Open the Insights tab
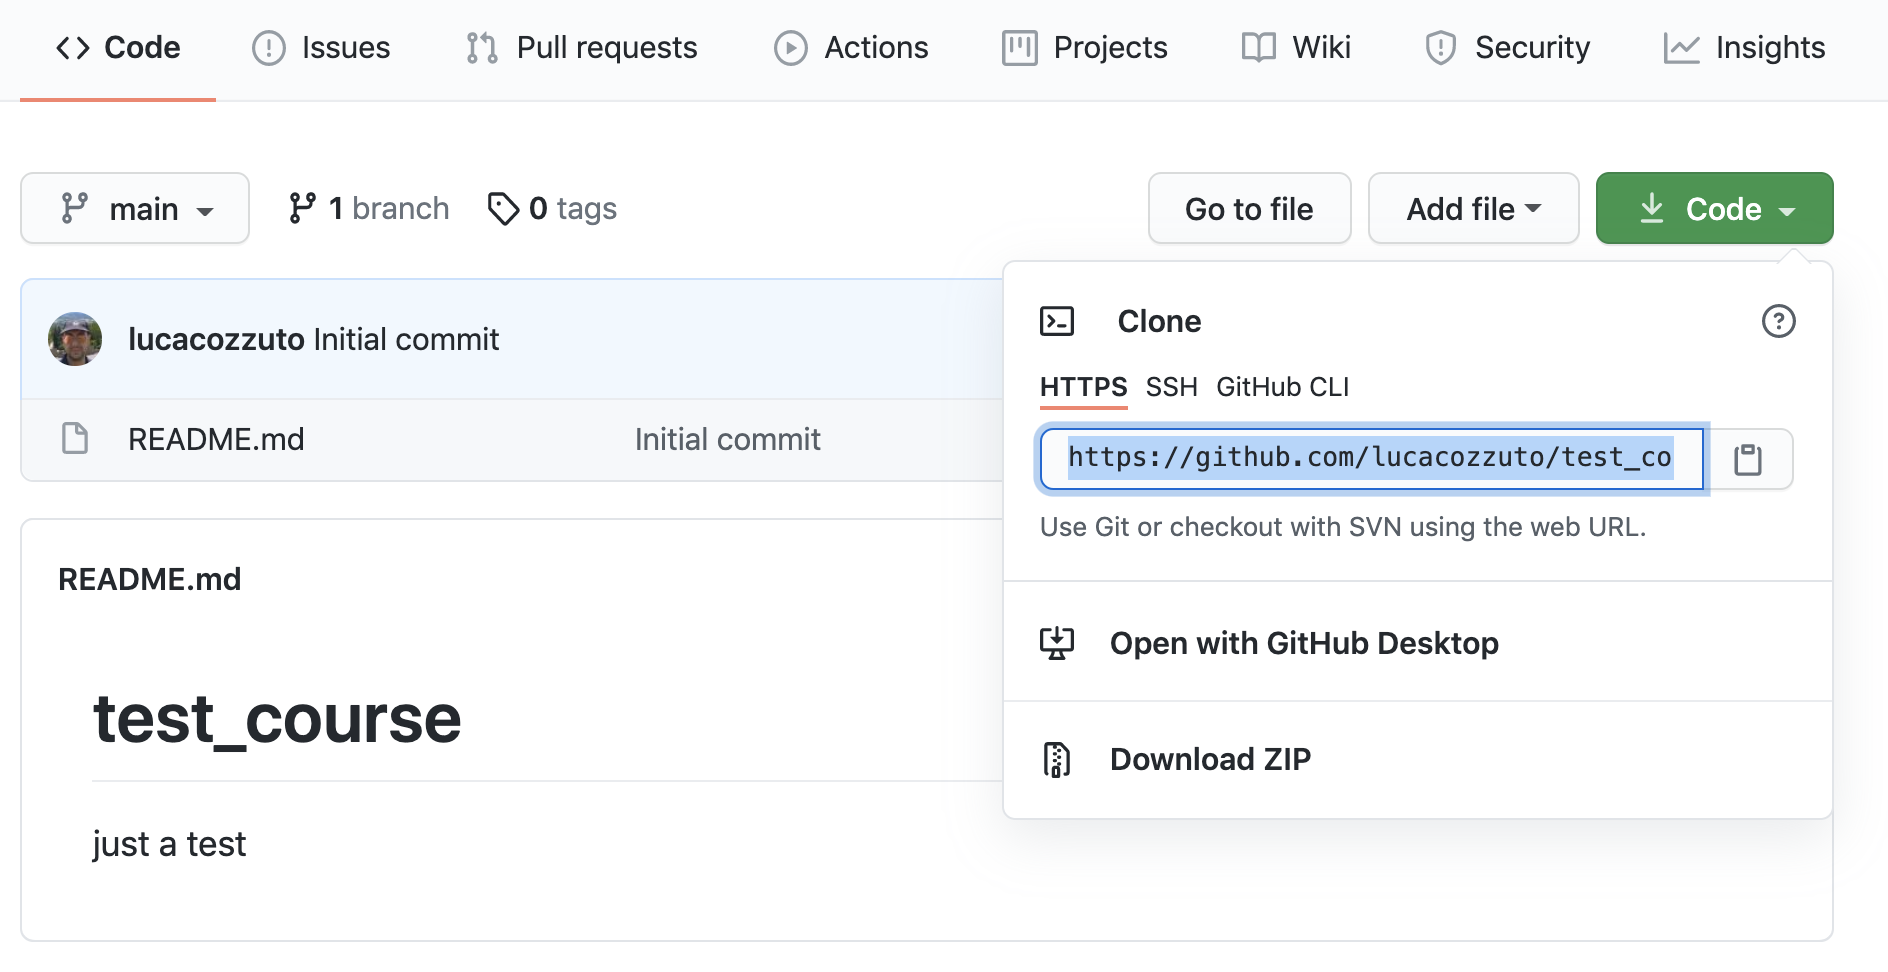Image resolution: width=1888 pixels, height=972 pixels. (1744, 48)
